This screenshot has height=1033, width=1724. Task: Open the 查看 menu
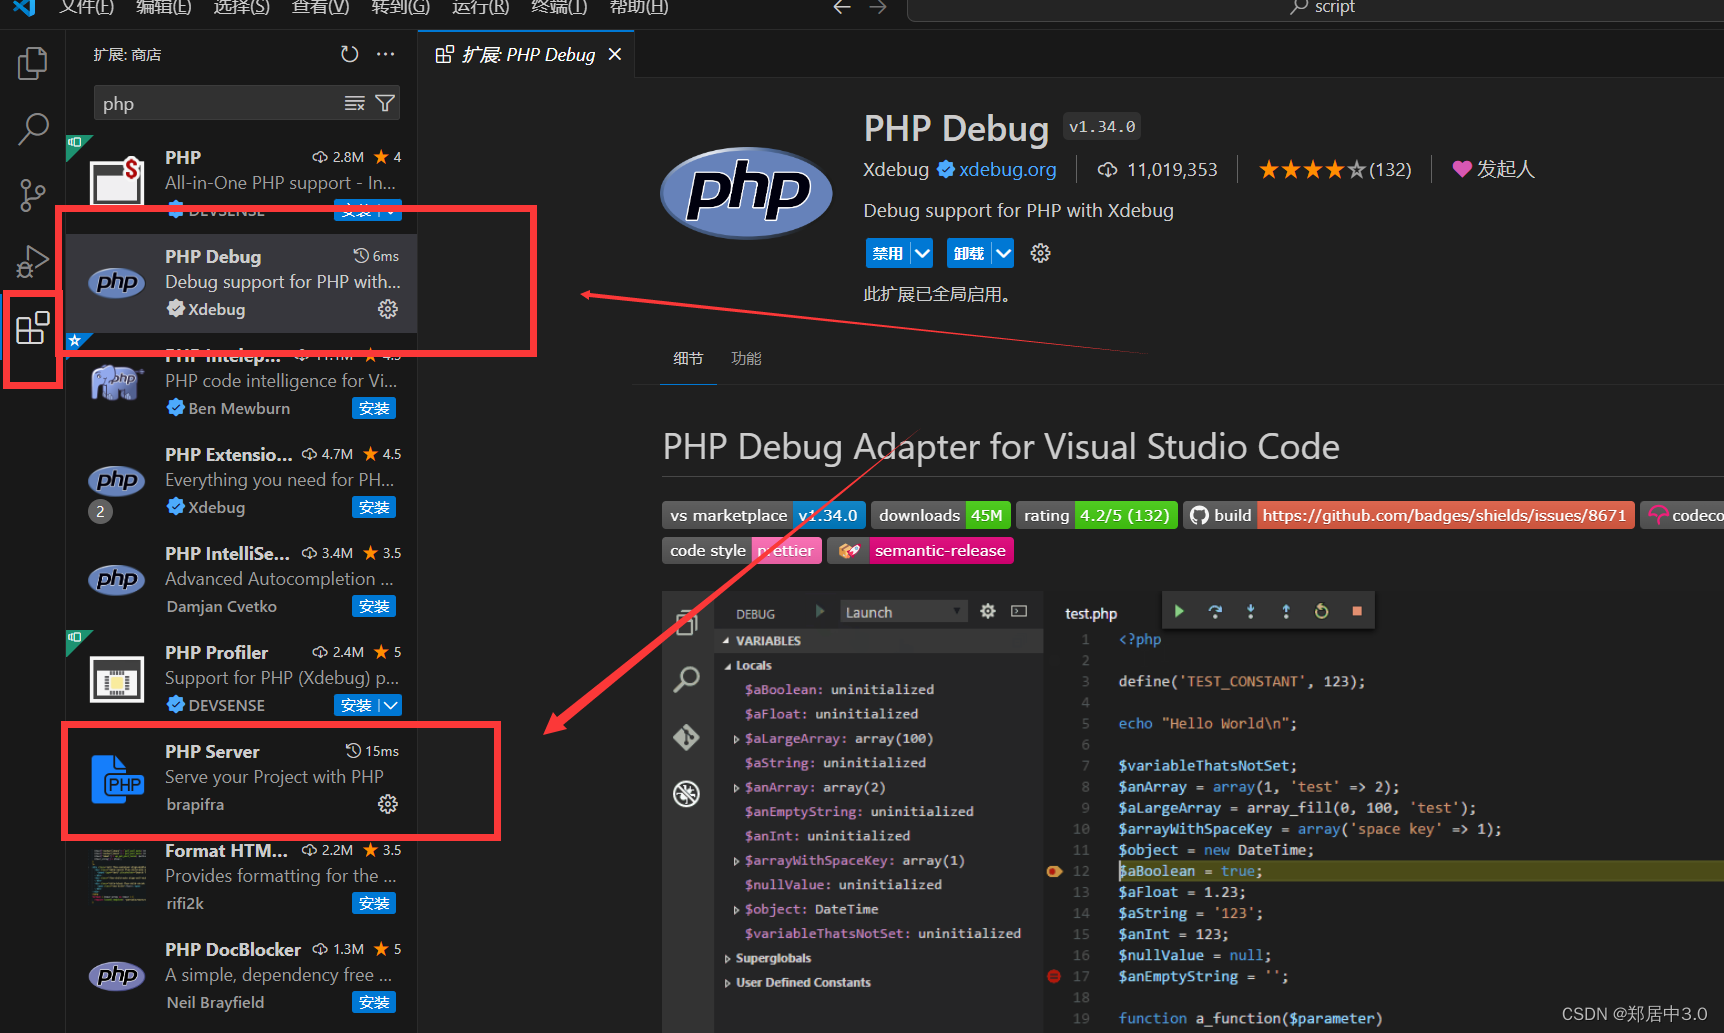pos(320,7)
